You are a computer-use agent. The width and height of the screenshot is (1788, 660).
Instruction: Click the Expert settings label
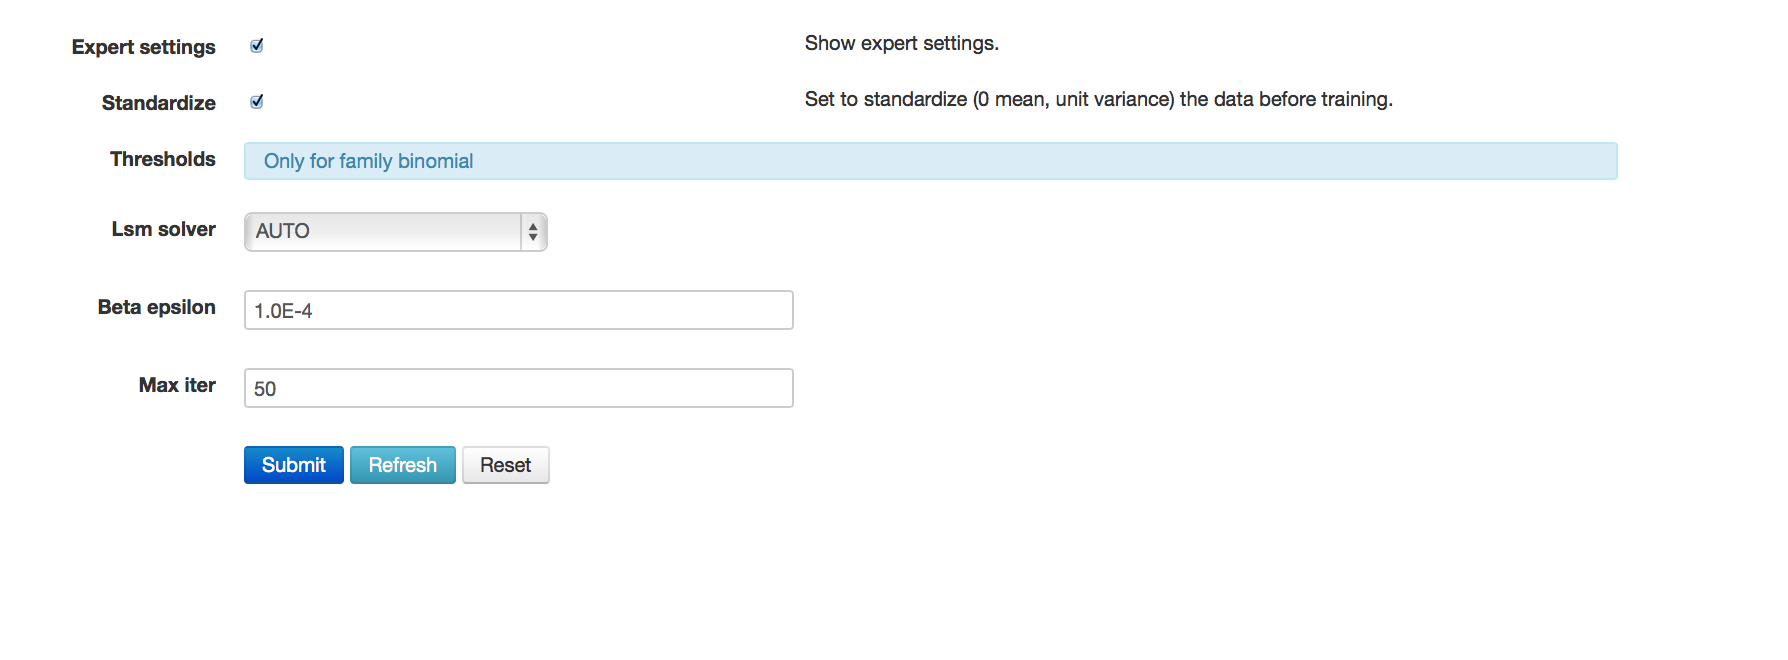[143, 47]
